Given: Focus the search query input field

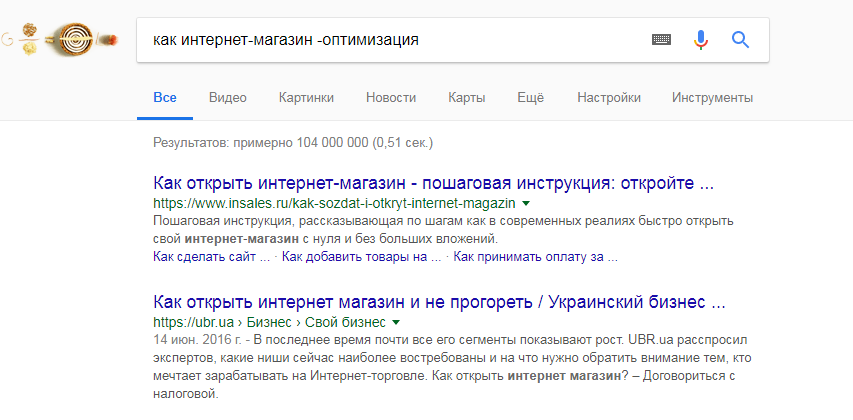Looking at the screenshot, I should tap(390, 40).
